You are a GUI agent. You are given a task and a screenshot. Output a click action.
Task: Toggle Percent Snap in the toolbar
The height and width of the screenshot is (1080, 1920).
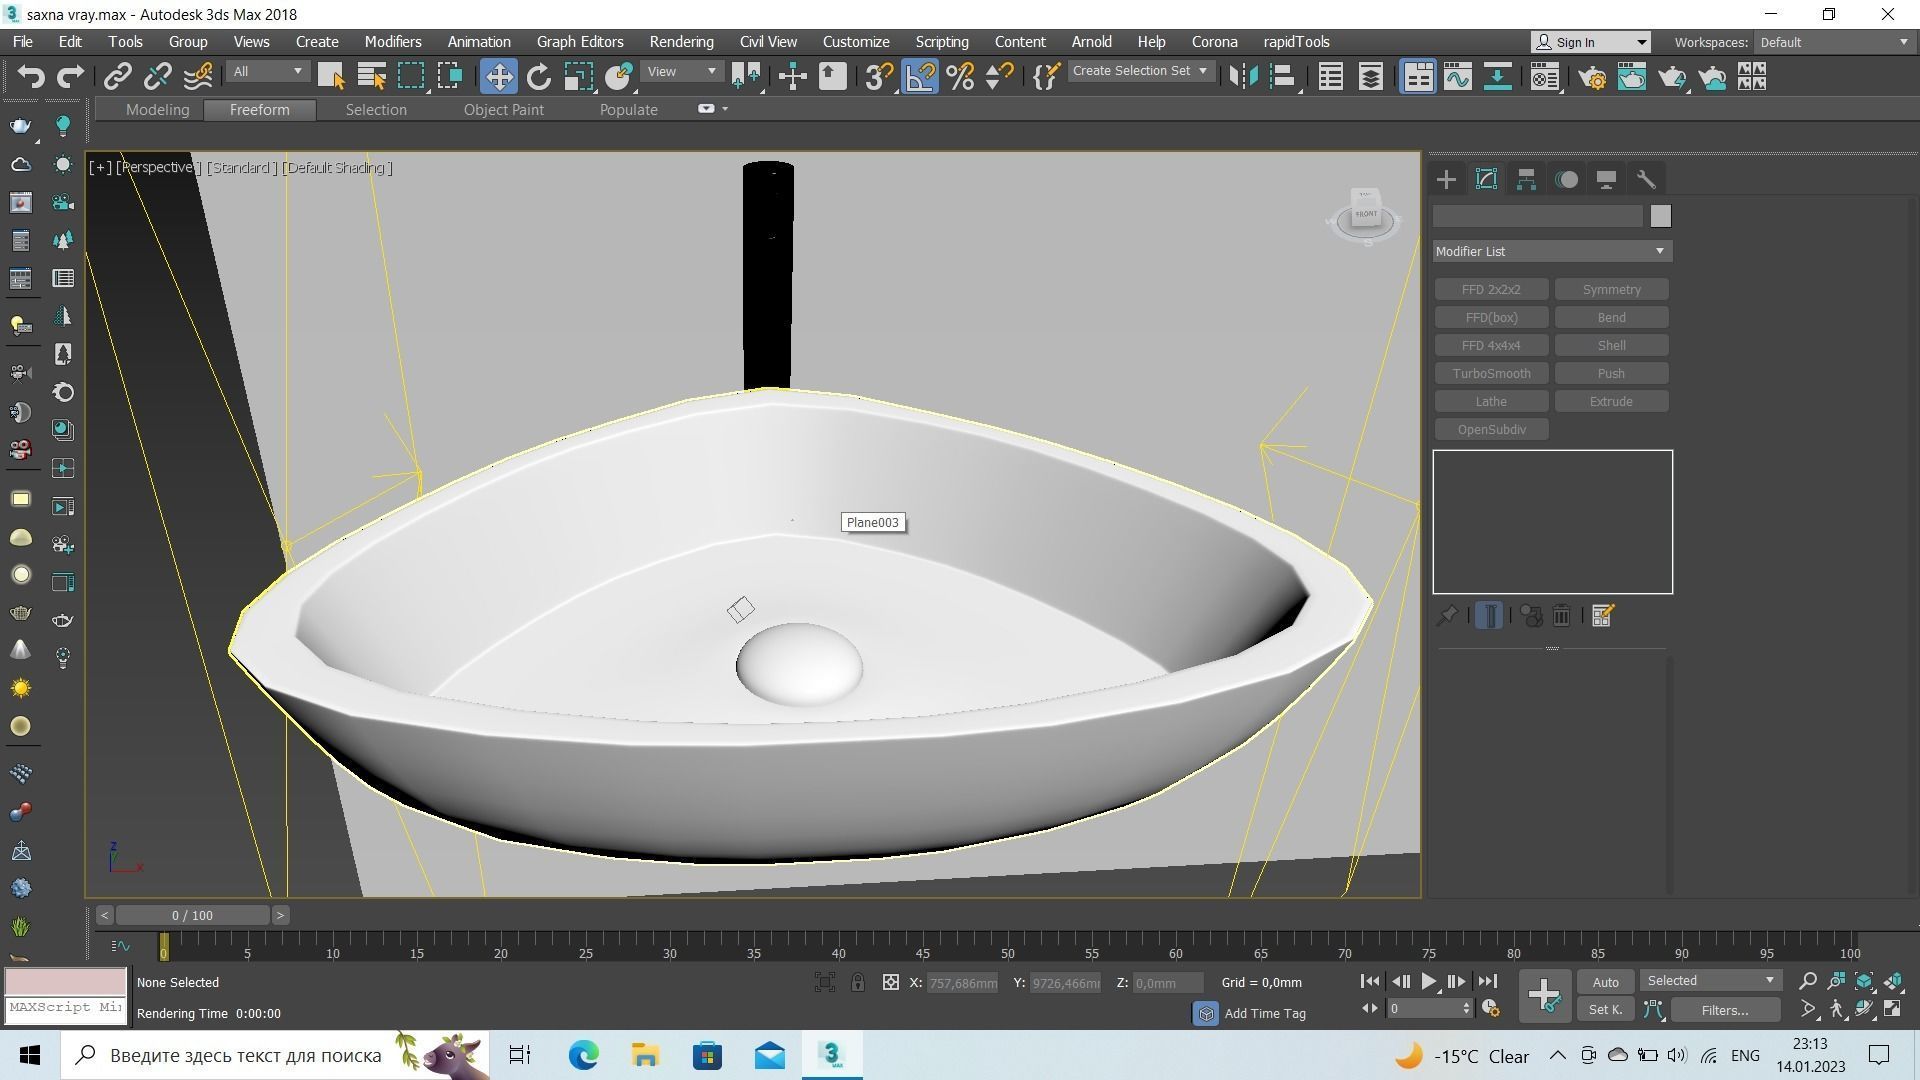tap(960, 76)
